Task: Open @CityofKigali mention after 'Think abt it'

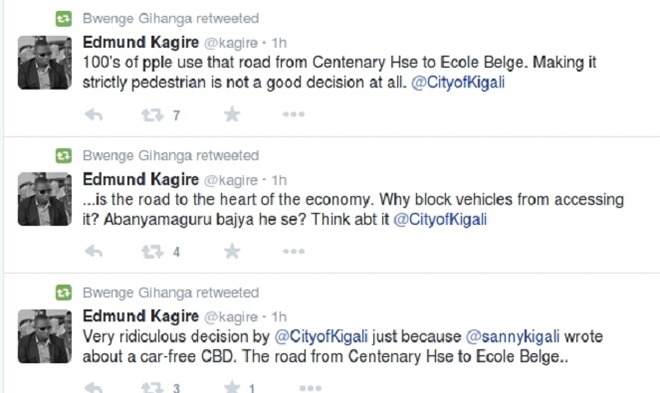Action: [x=439, y=220]
